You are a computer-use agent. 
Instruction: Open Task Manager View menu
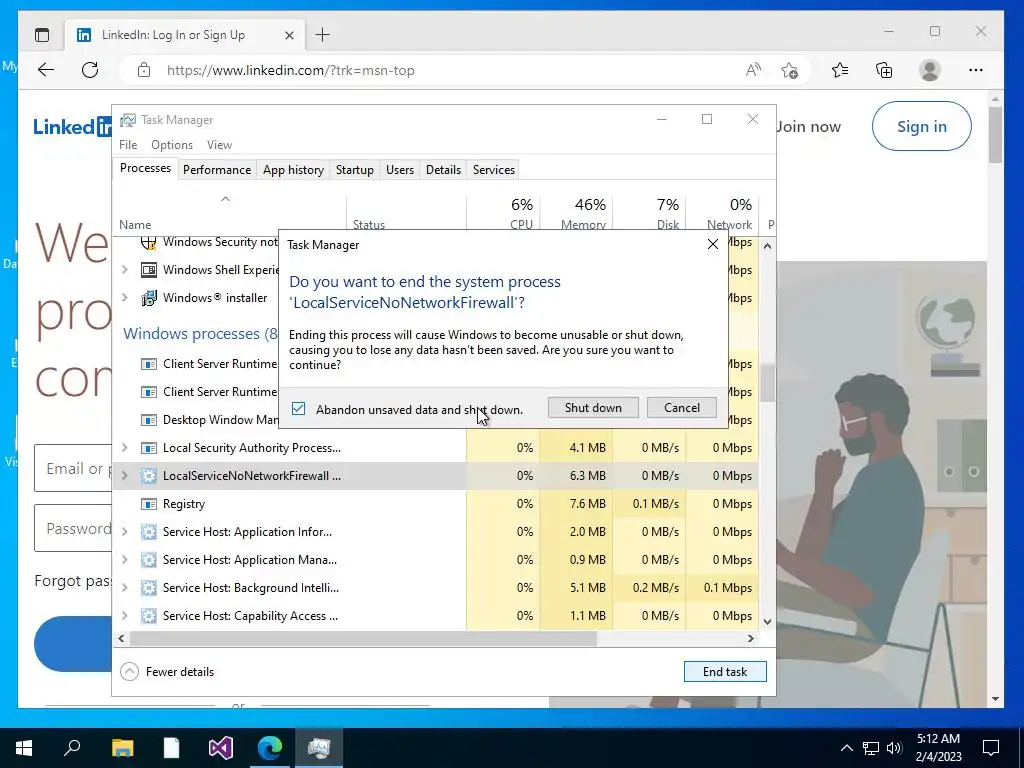[x=219, y=145]
